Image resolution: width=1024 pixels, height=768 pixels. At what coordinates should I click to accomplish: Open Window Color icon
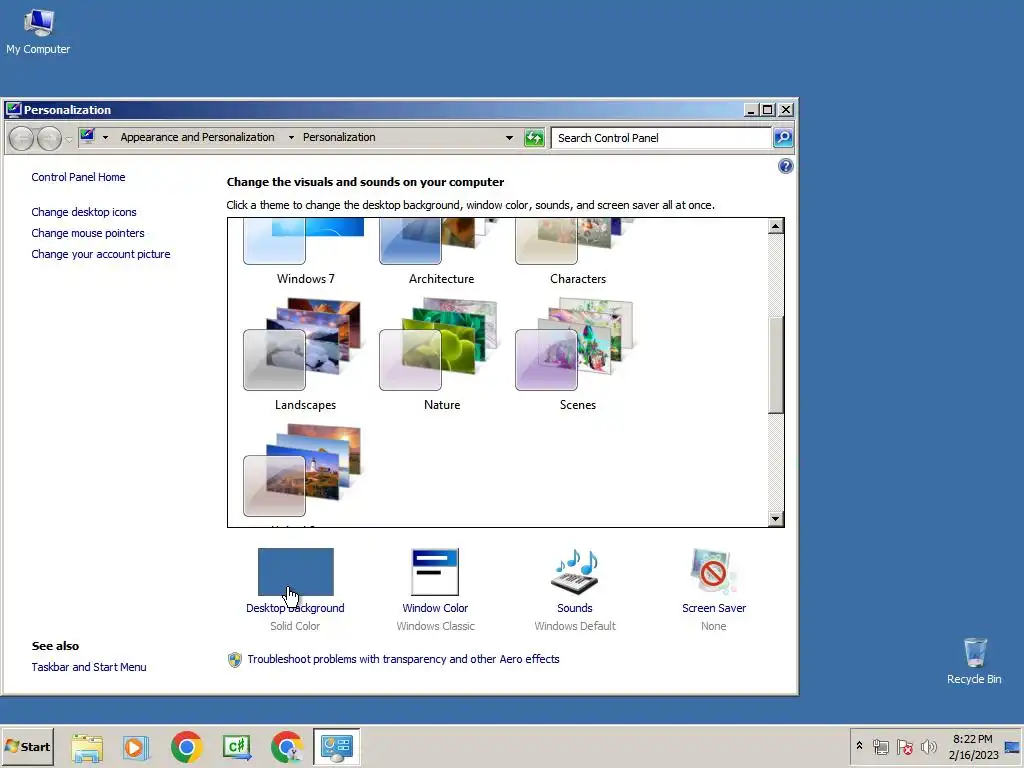tap(435, 572)
